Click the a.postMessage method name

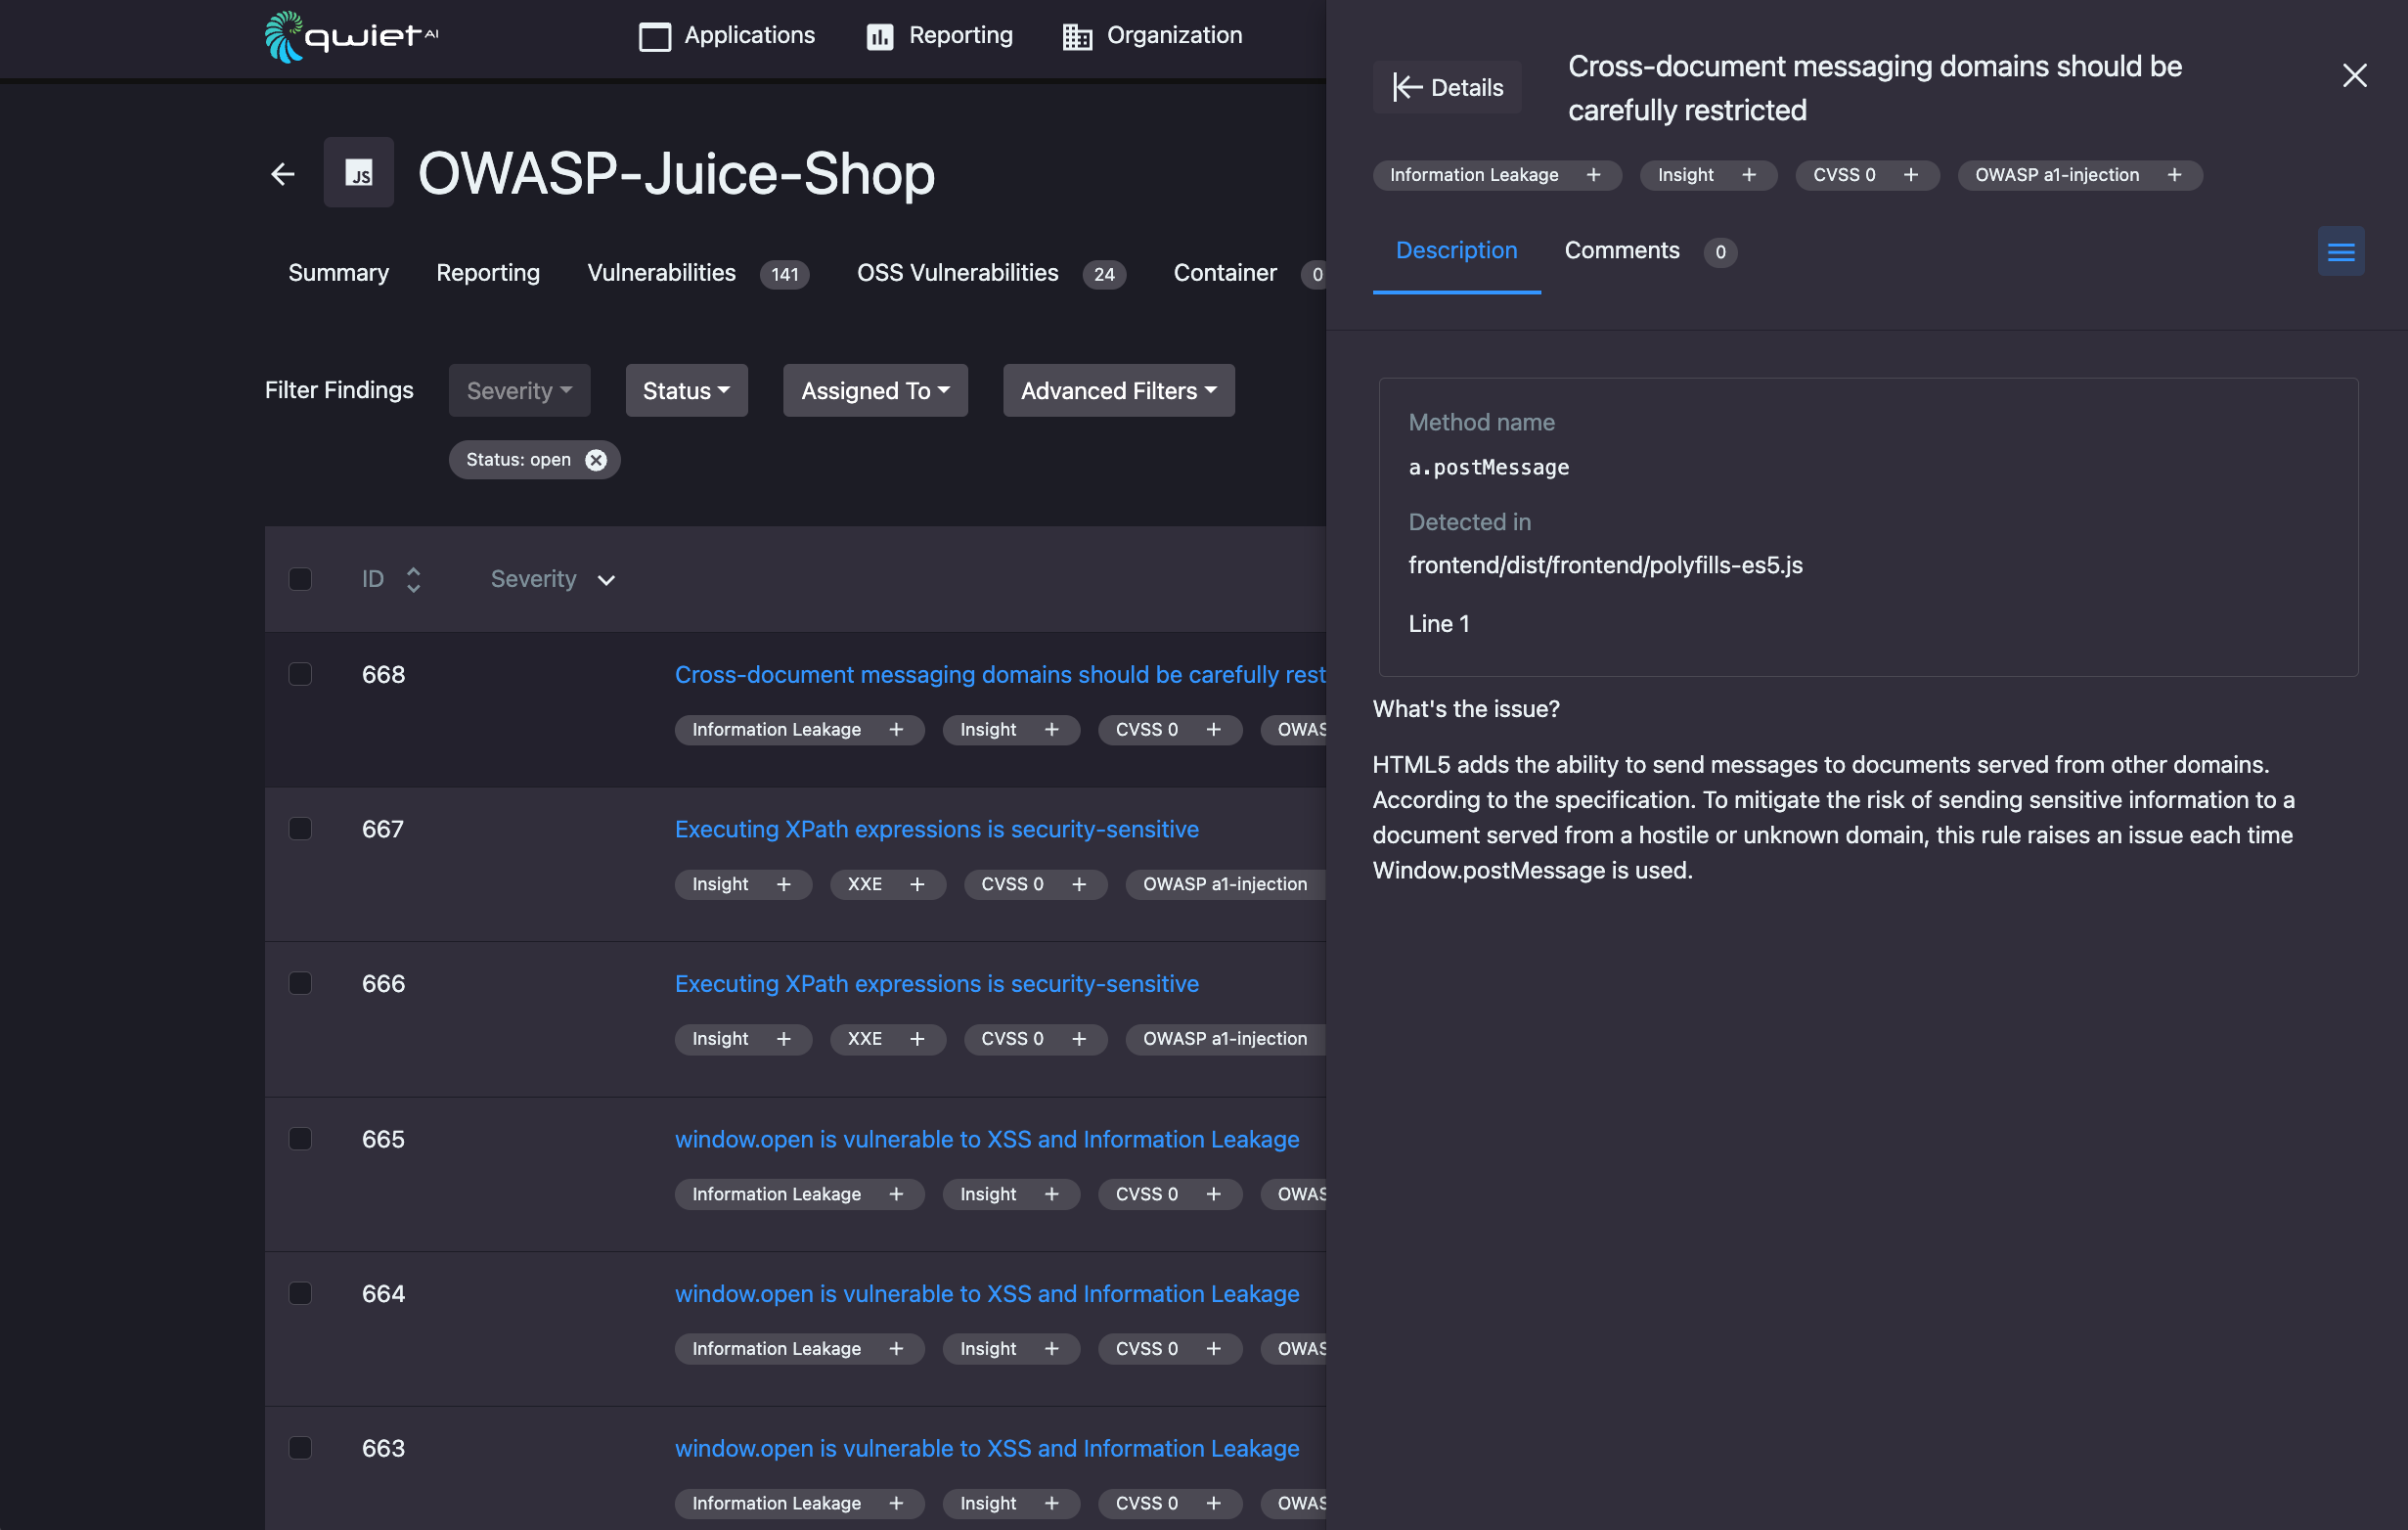[x=1488, y=468]
